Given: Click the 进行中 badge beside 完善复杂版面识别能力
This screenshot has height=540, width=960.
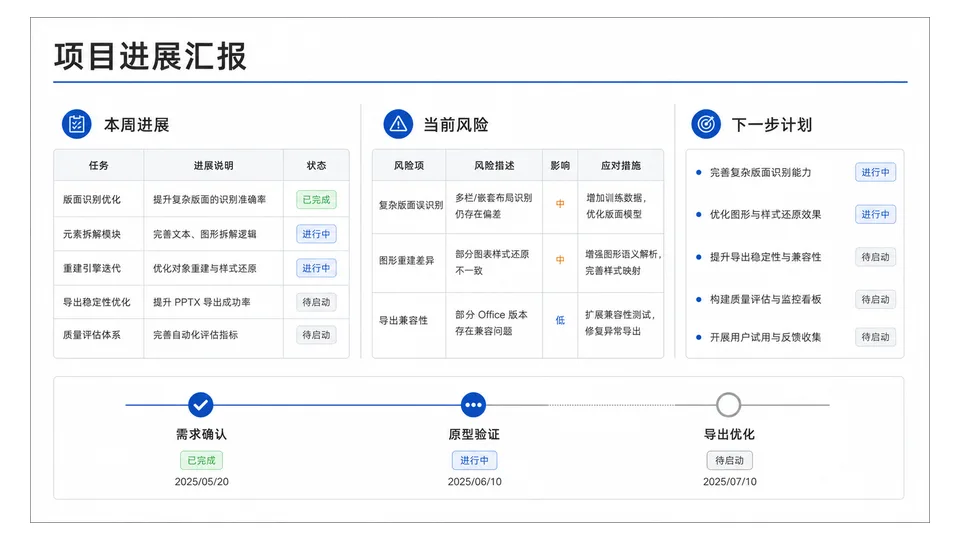Looking at the screenshot, I should (x=876, y=172).
